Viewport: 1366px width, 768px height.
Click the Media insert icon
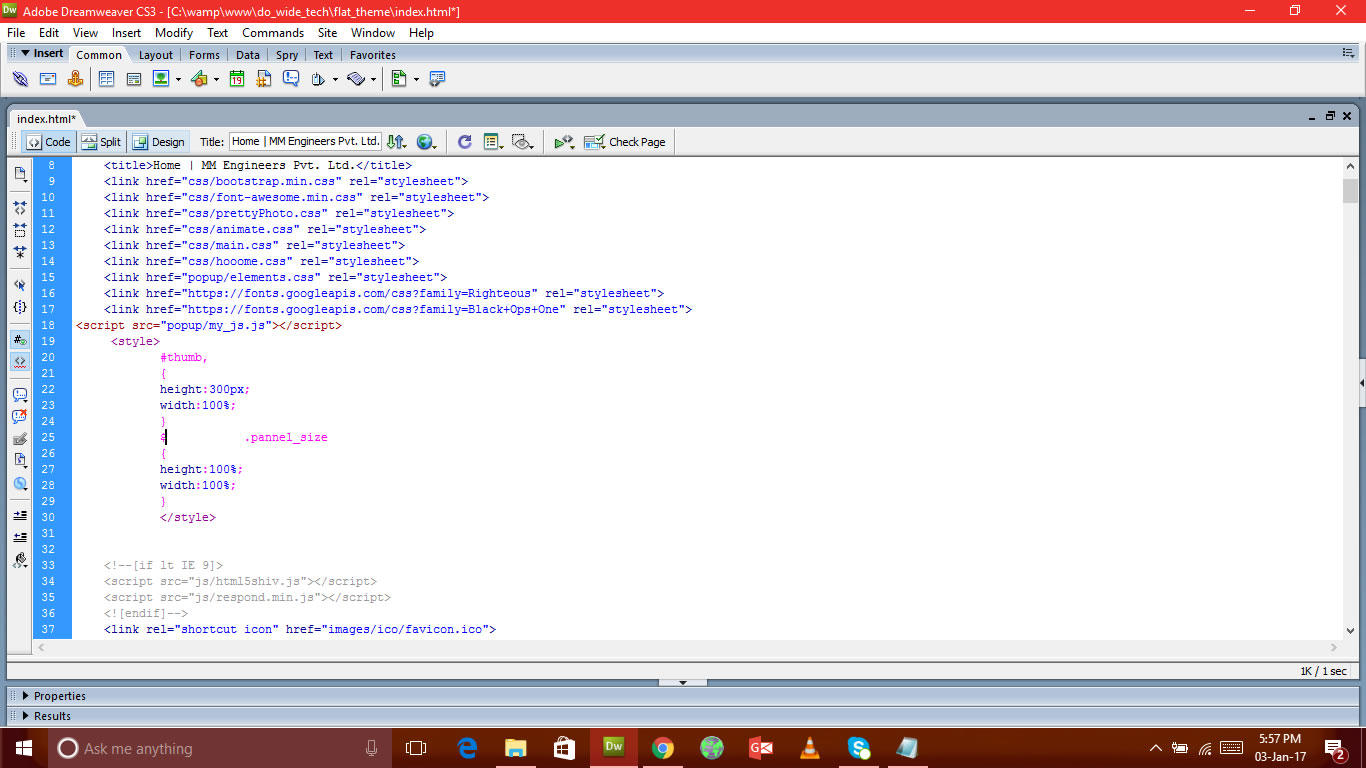tap(198, 79)
